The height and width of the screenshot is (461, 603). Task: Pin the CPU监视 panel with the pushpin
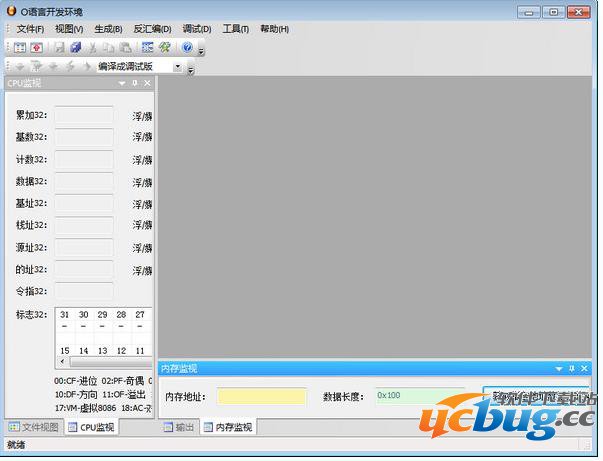[135, 83]
